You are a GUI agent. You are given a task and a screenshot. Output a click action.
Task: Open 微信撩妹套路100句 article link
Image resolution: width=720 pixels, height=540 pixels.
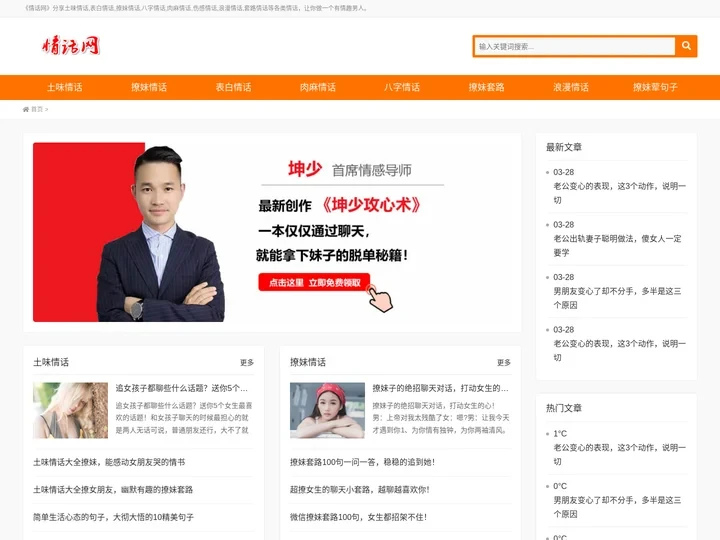[358, 518]
